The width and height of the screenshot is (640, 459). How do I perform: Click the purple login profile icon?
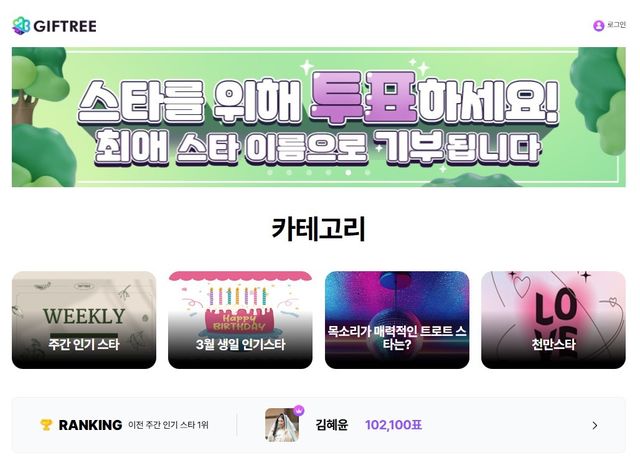coord(598,26)
